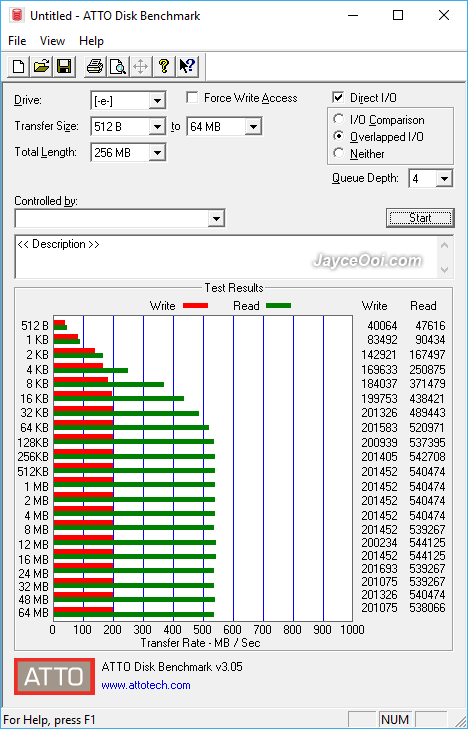This screenshot has width=468, height=729.
Task: Click the read value 371479 for 8 KB
Action: coord(427,384)
